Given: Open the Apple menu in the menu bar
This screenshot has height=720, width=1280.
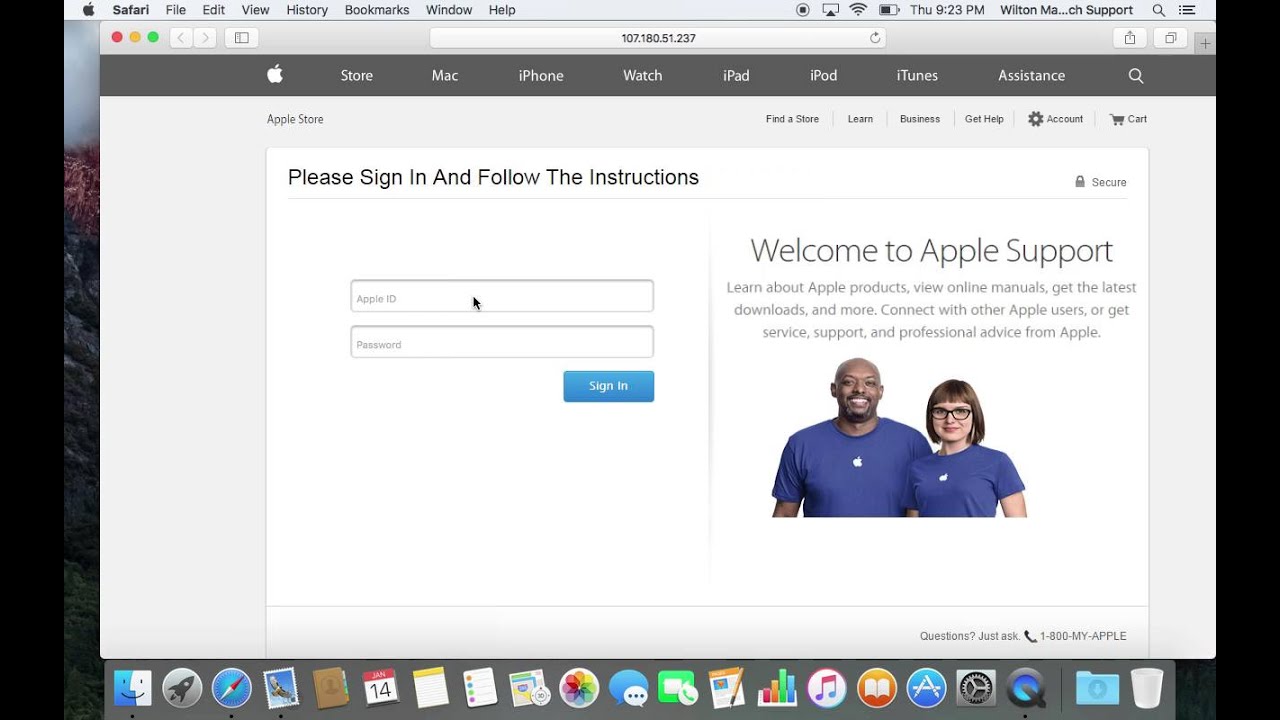Looking at the screenshot, I should pyautogui.click(x=88, y=10).
